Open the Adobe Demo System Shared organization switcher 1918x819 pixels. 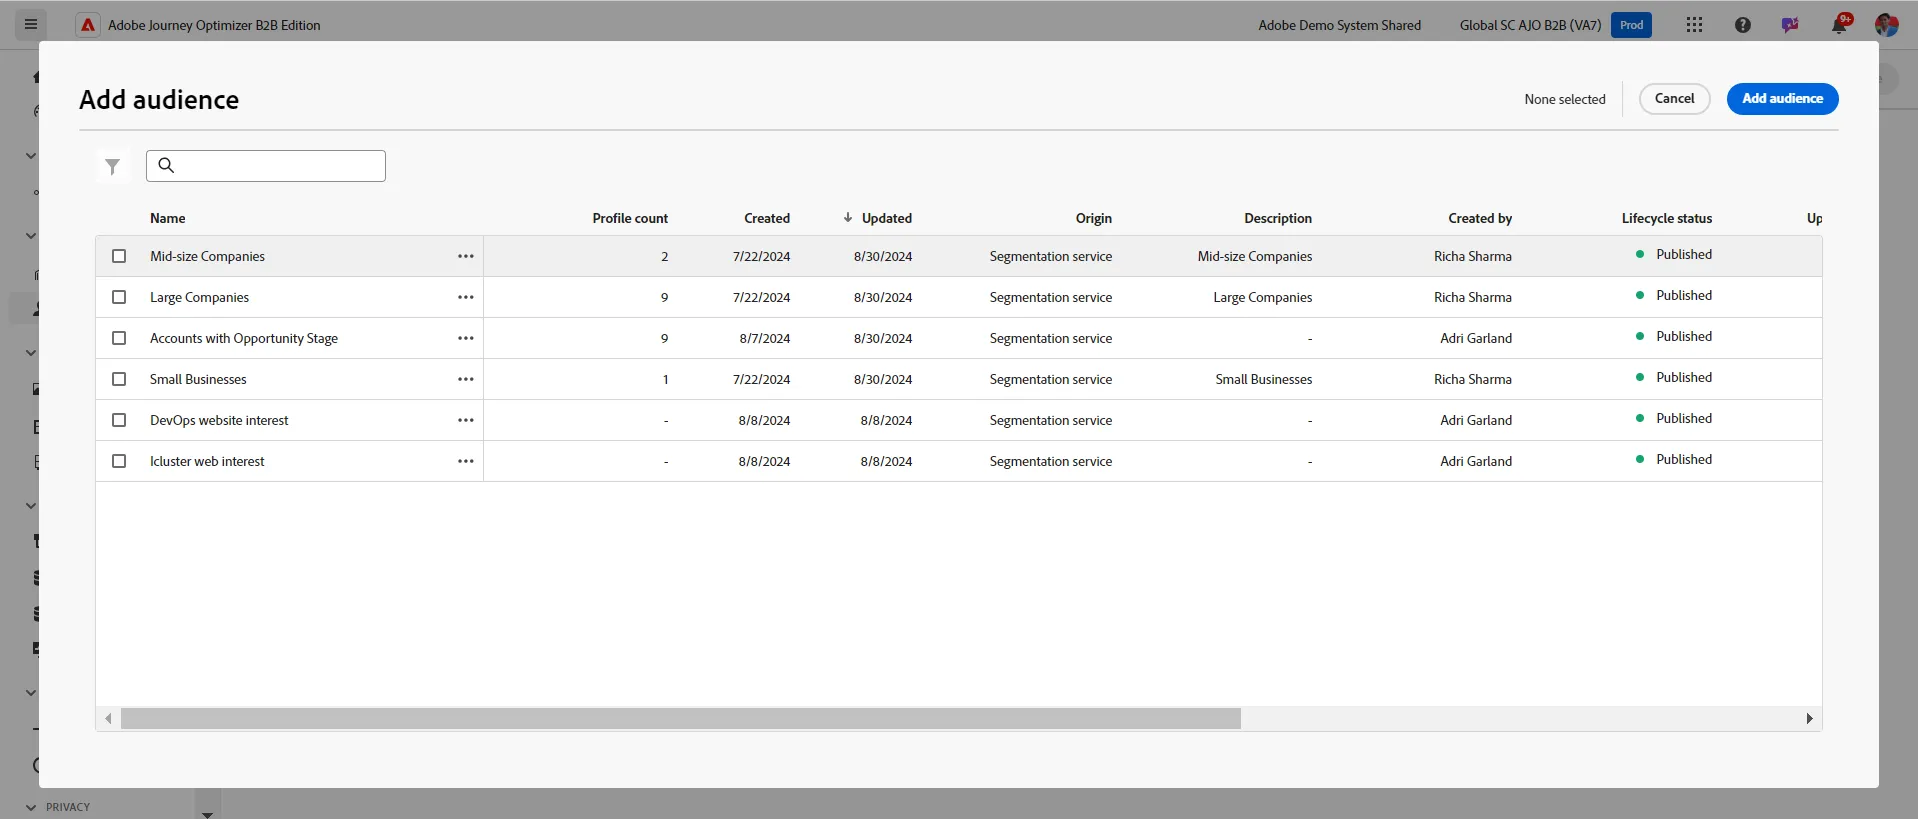1339,25
